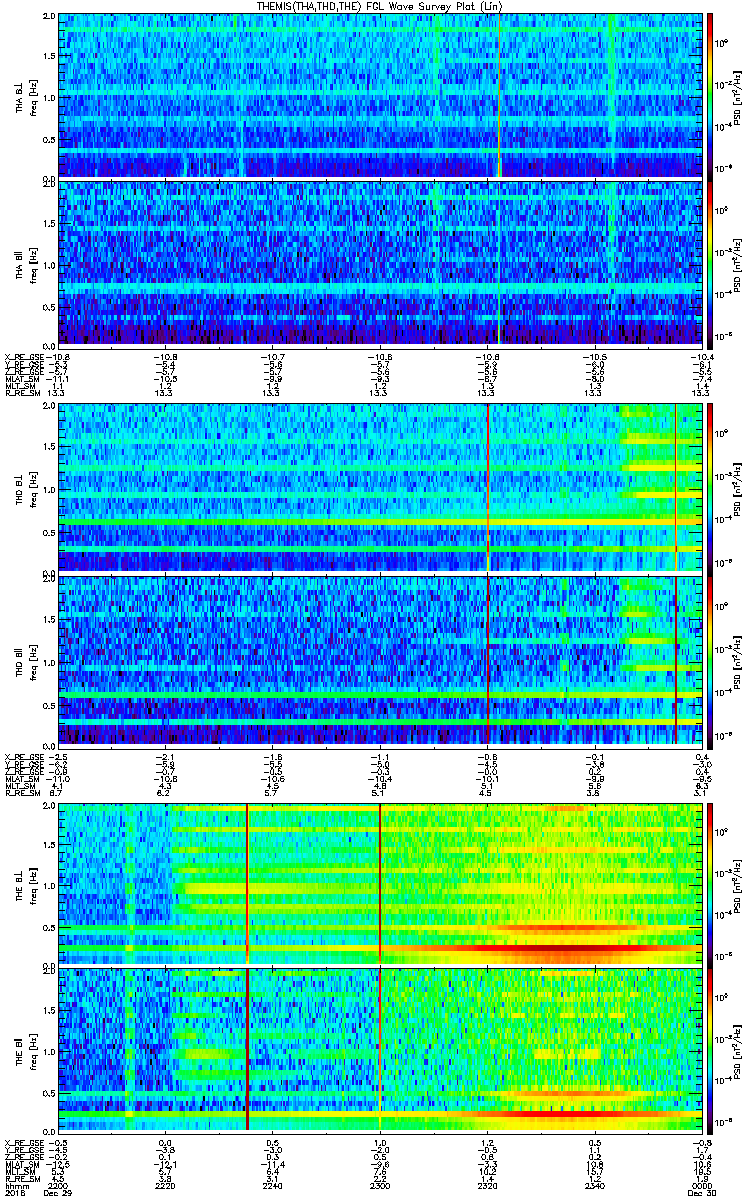Click the '2016' year label at bottom left
Image resolution: width=750 pixels, height=1200 pixels.
pyautogui.click(x=15, y=1193)
